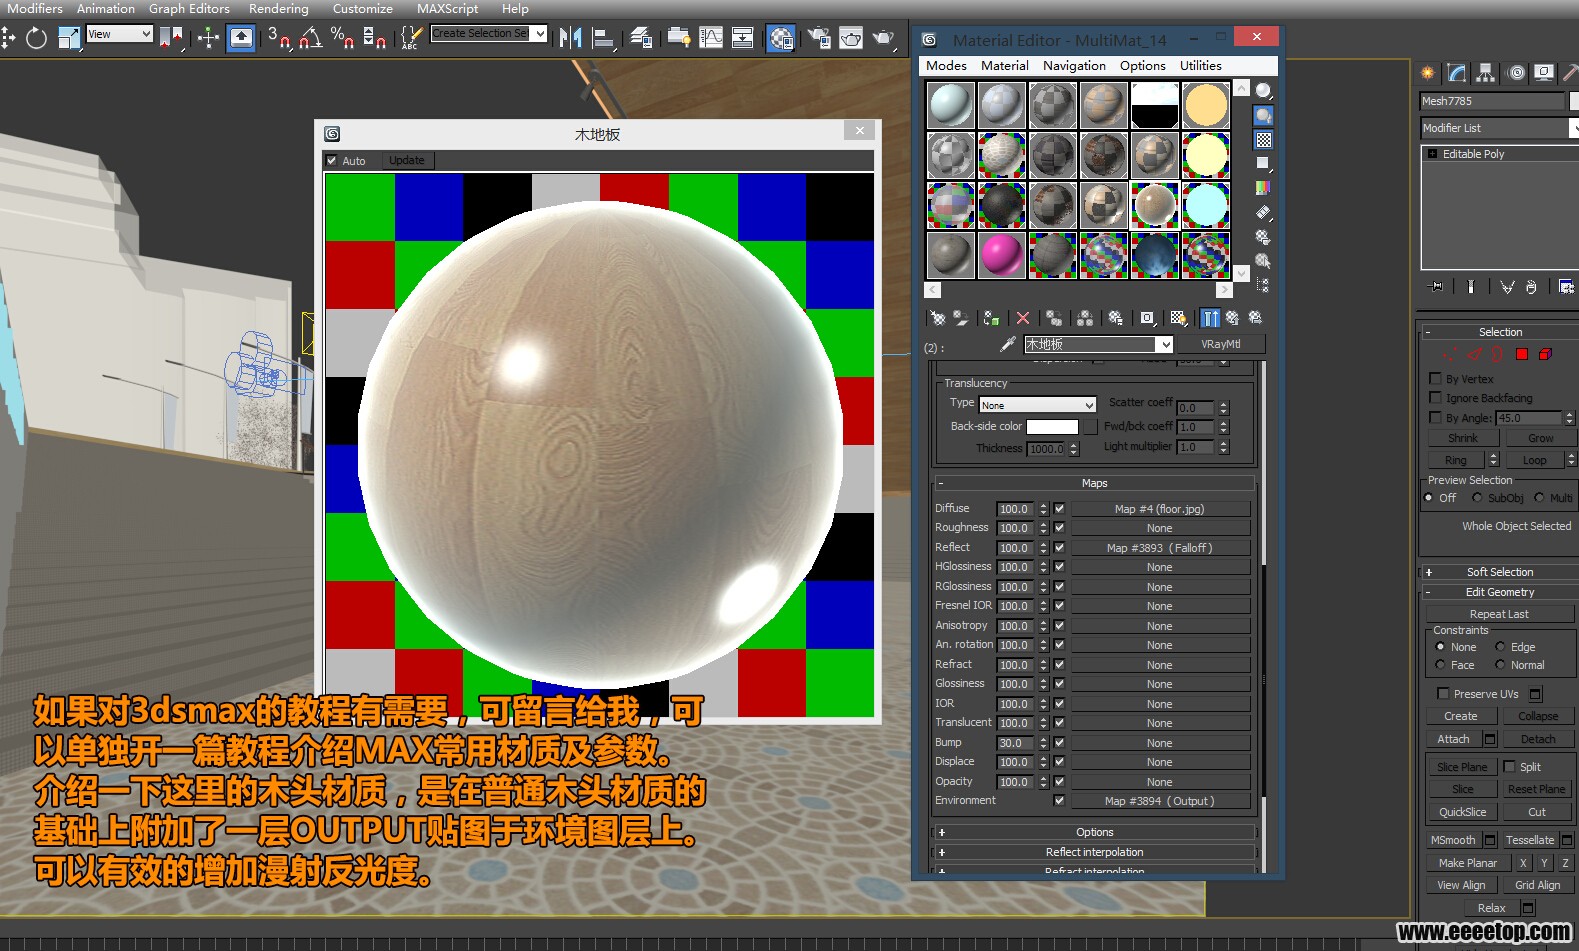This screenshot has height=951, width=1579.
Task: Select the Scale tool in main toolbar
Action: 69,38
